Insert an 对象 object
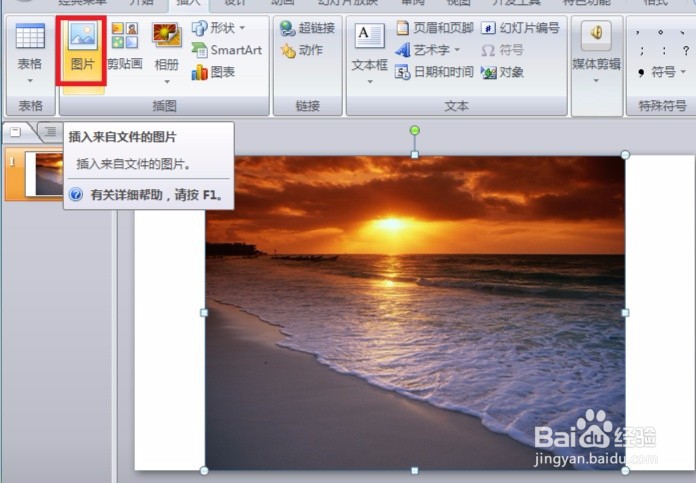 [502, 72]
